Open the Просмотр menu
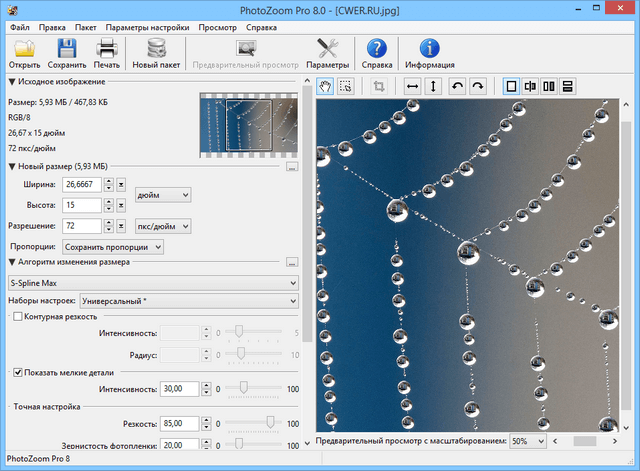 click(x=217, y=27)
